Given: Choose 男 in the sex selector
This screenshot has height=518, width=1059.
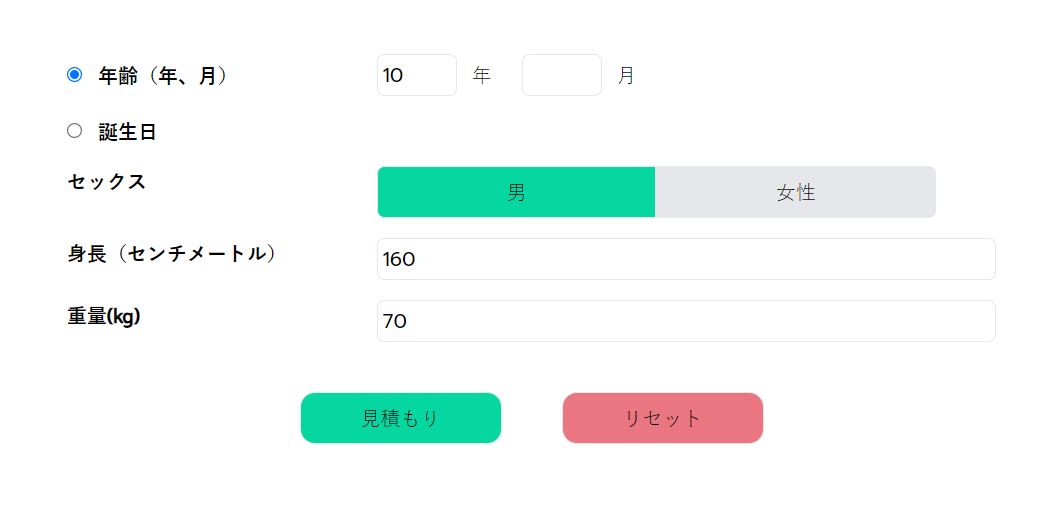Looking at the screenshot, I should (x=516, y=192).
